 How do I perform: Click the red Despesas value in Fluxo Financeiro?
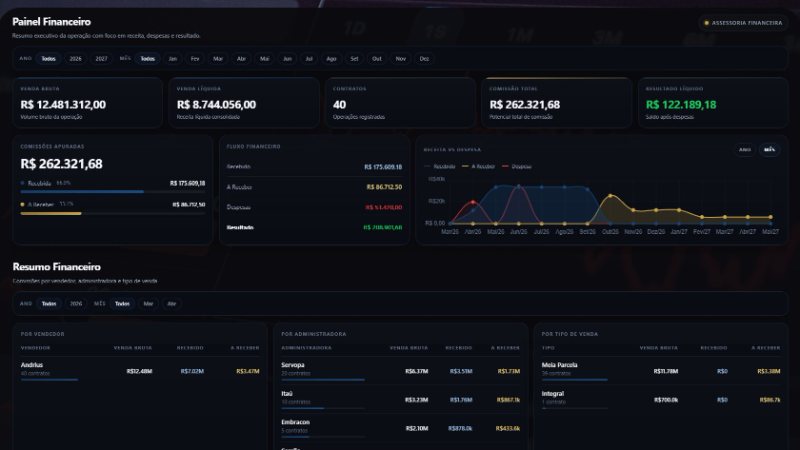tap(384, 208)
